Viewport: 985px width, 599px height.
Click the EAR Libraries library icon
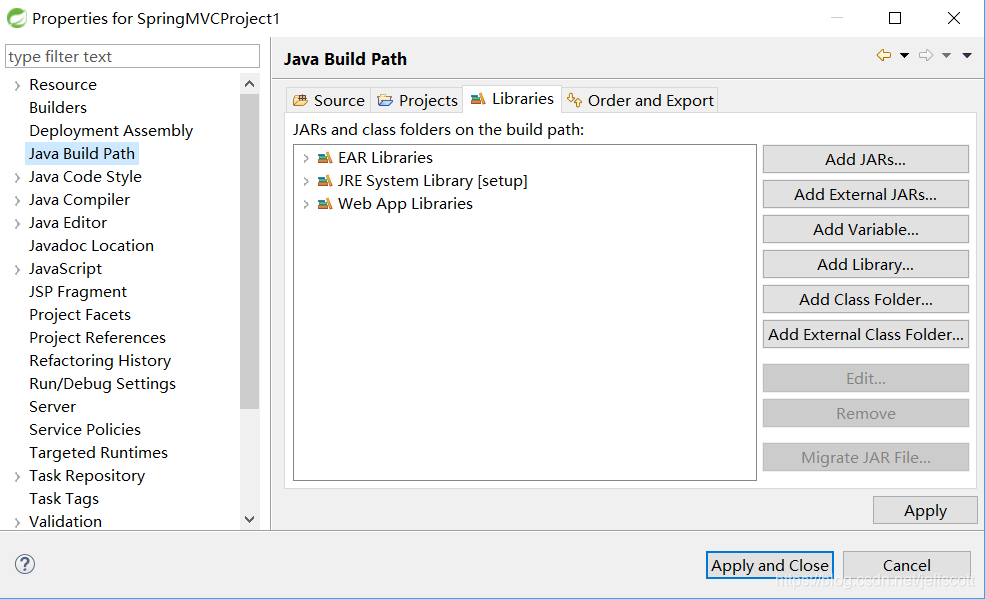tap(325, 158)
